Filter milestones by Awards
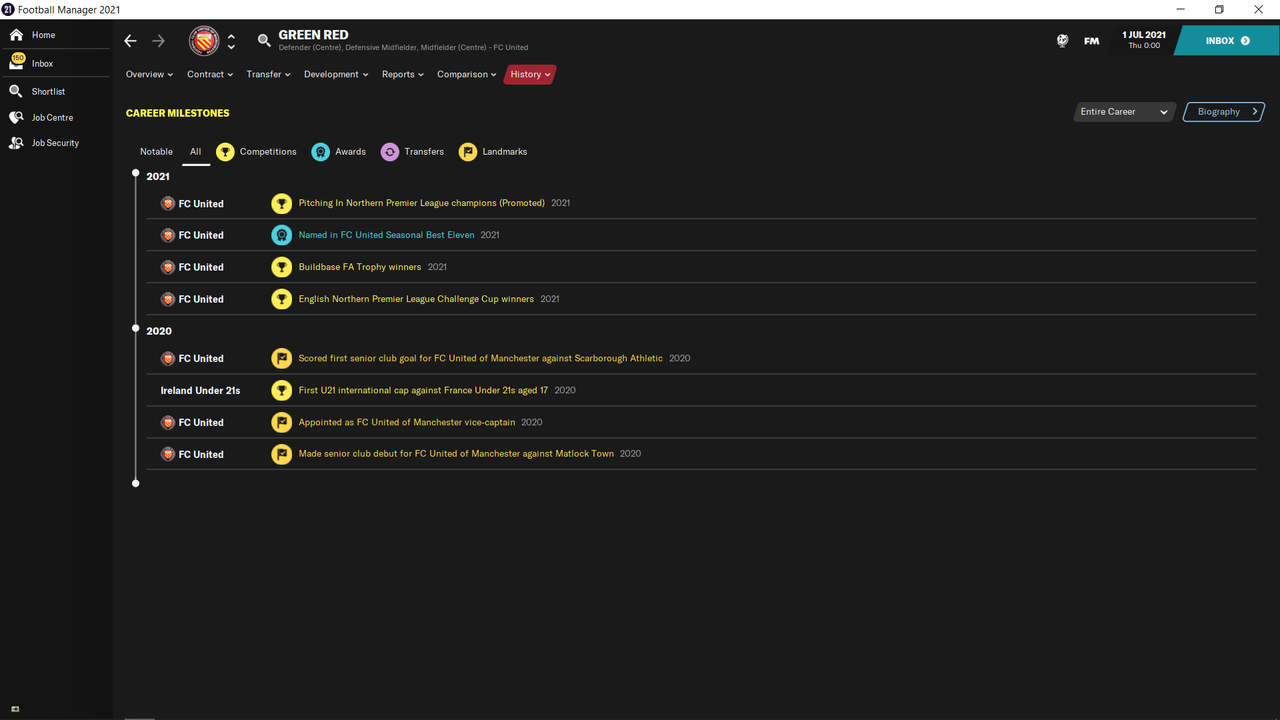Viewport: 1280px width, 720px height. [339, 152]
